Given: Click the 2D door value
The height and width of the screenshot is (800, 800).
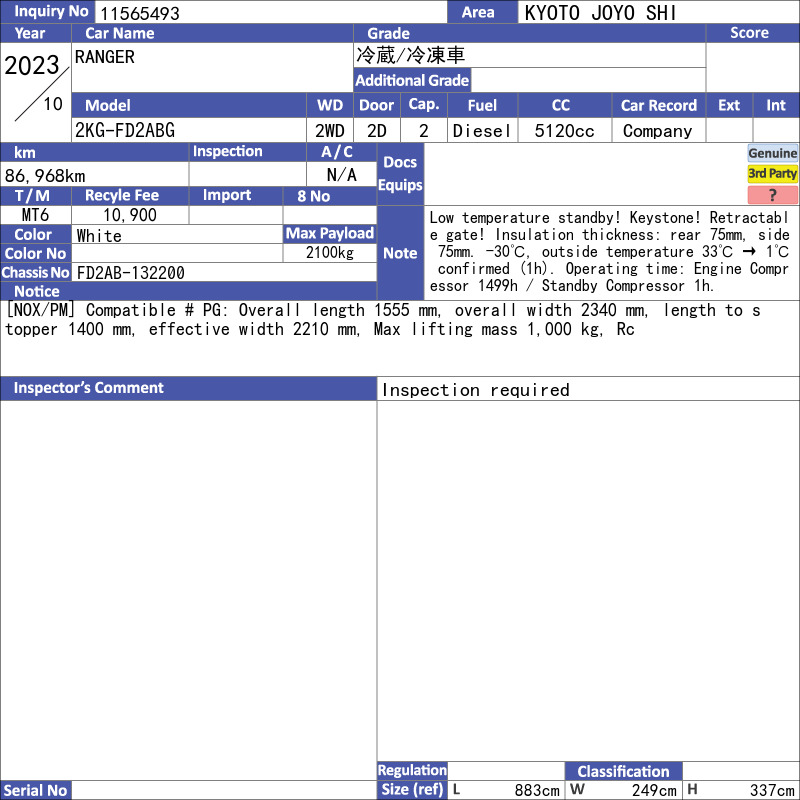Looking at the screenshot, I should 377,131.
